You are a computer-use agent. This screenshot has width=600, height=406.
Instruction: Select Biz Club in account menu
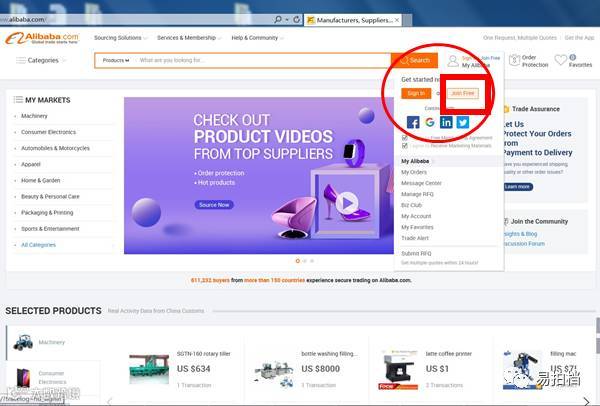tap(411, 205)
